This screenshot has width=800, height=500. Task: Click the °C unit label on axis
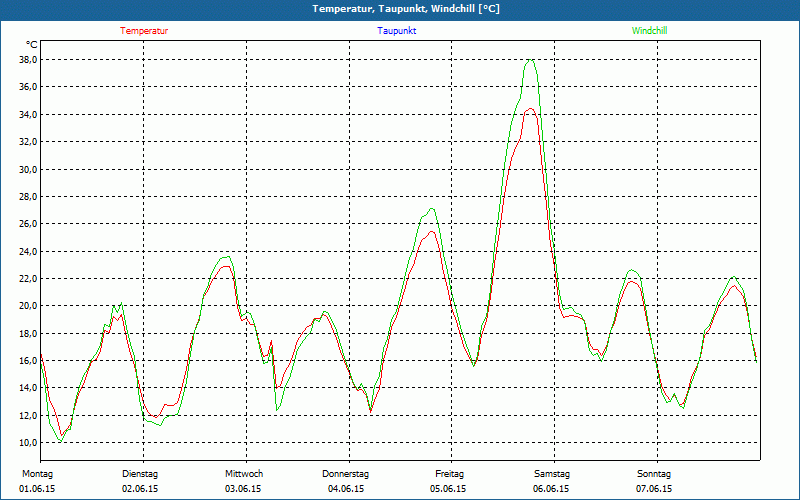(31, 45)
